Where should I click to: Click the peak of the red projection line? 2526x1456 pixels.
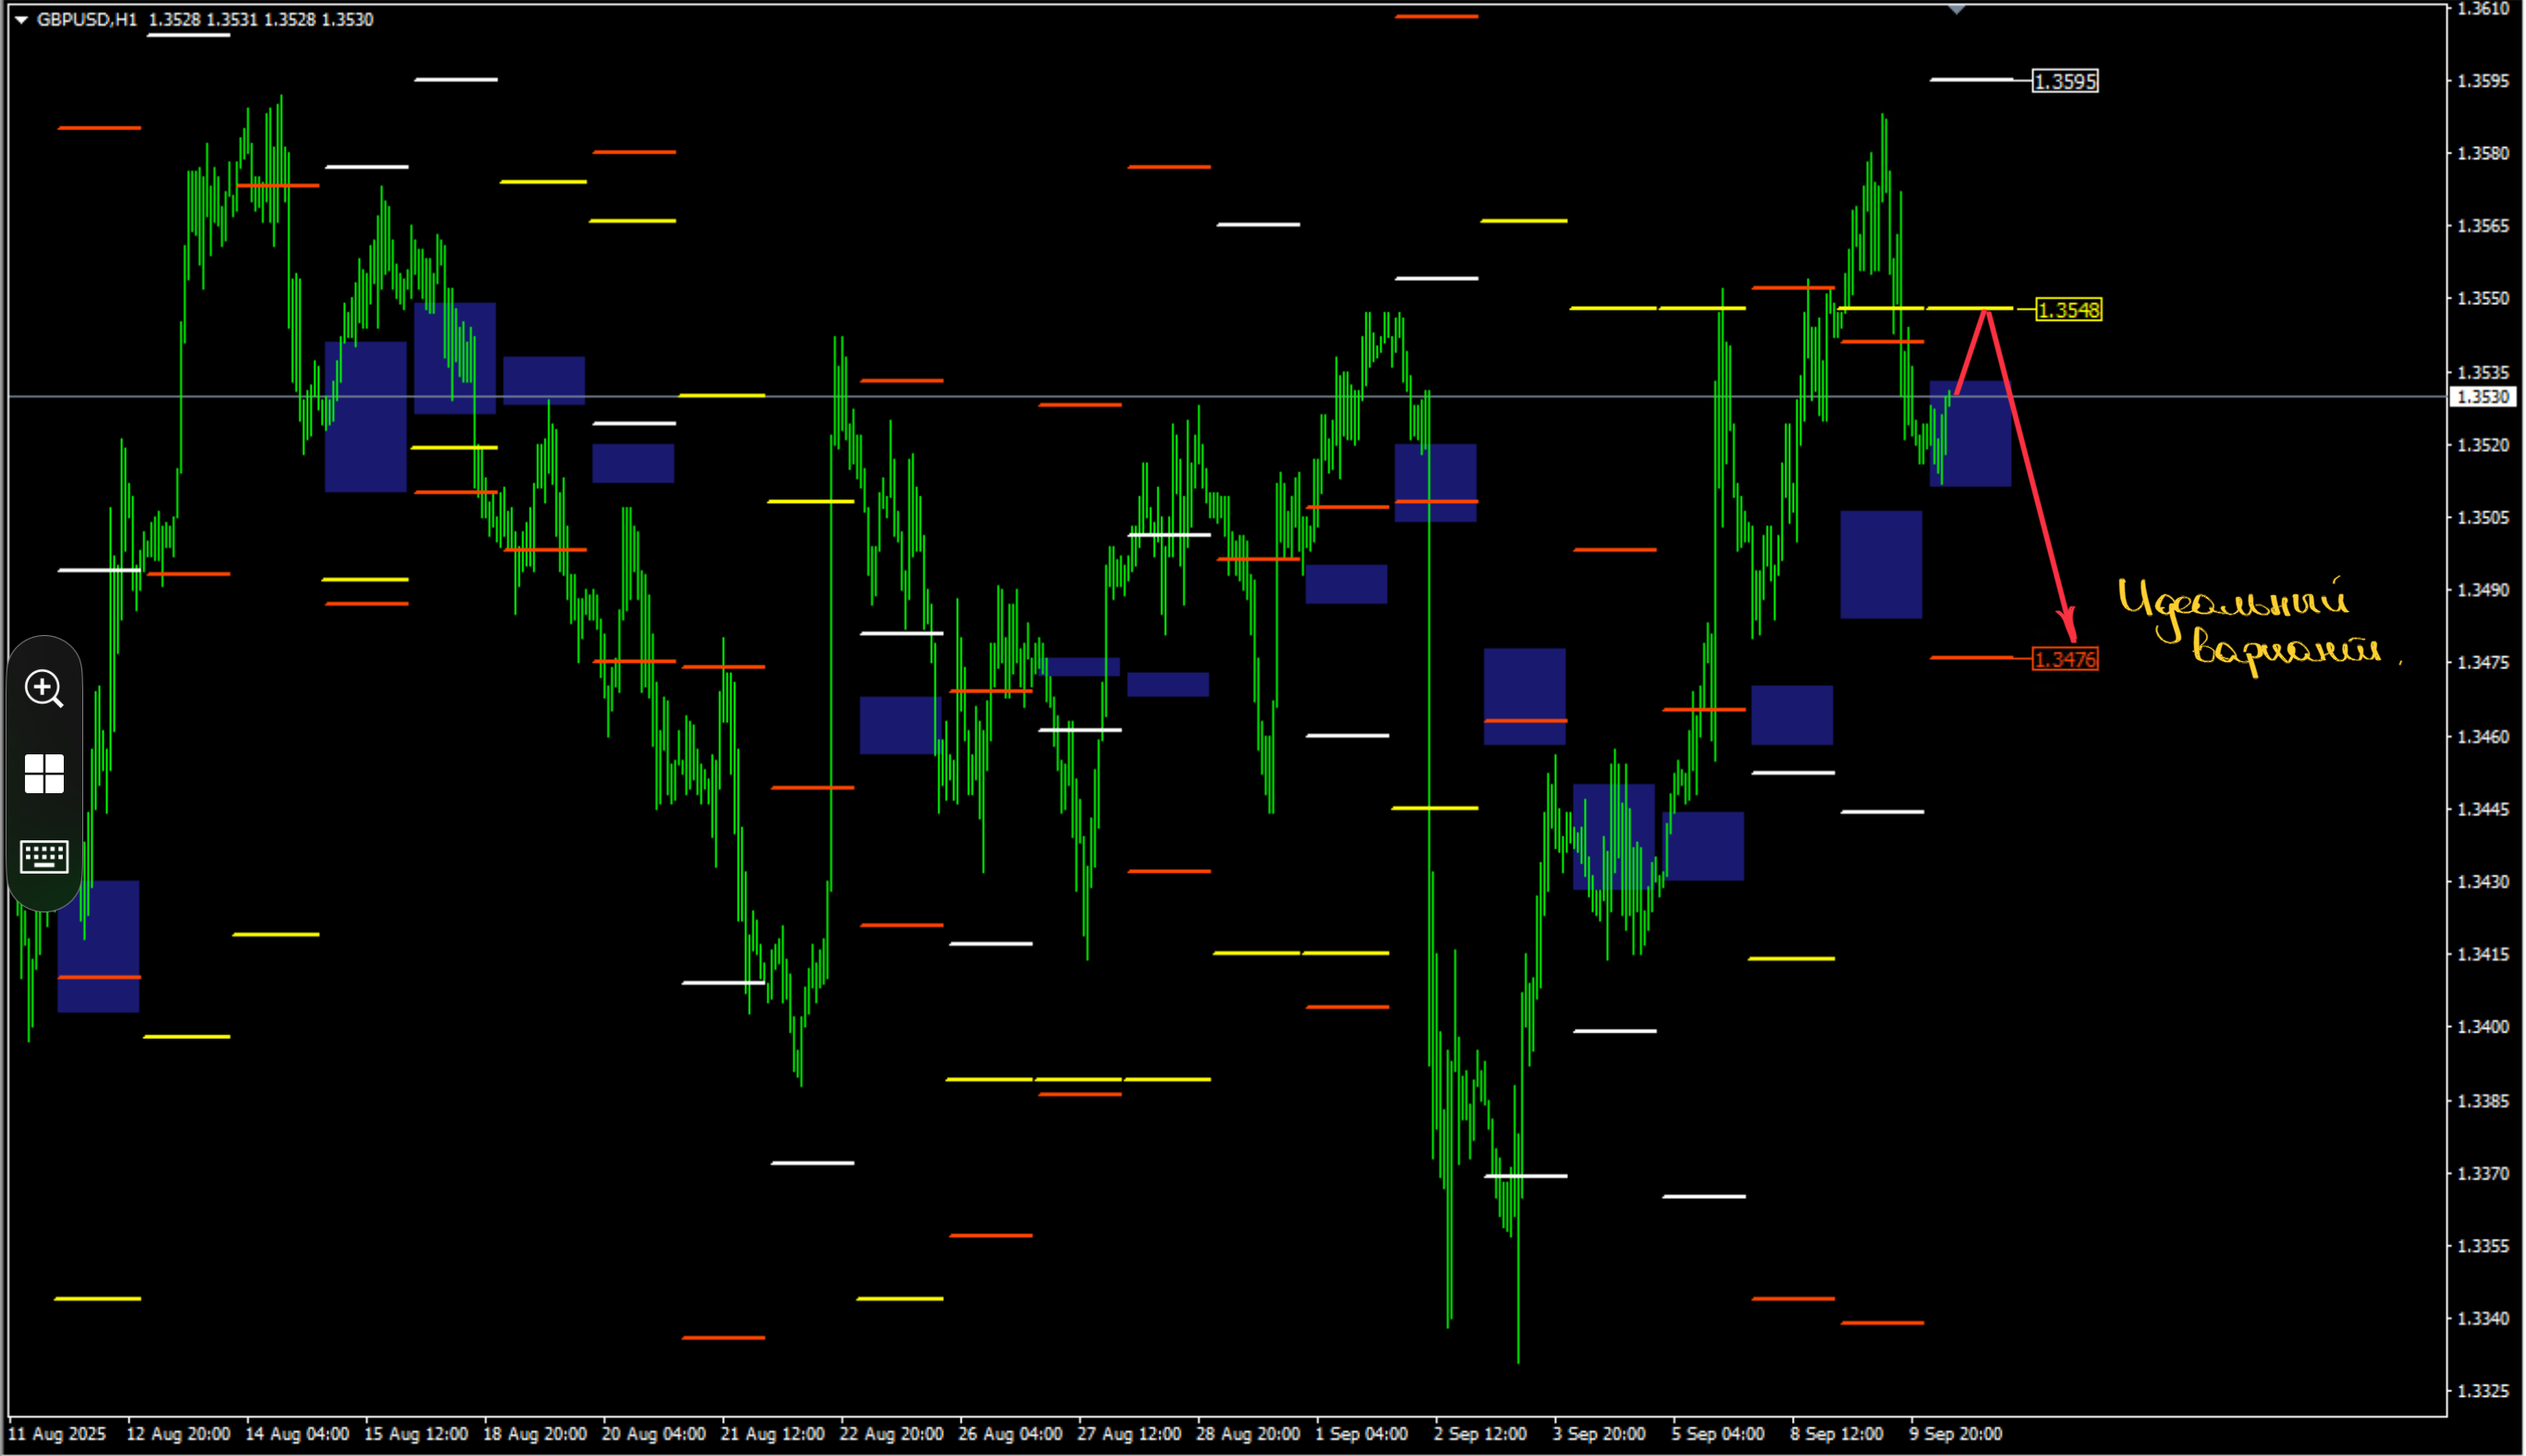click(x=1987, y=313)
